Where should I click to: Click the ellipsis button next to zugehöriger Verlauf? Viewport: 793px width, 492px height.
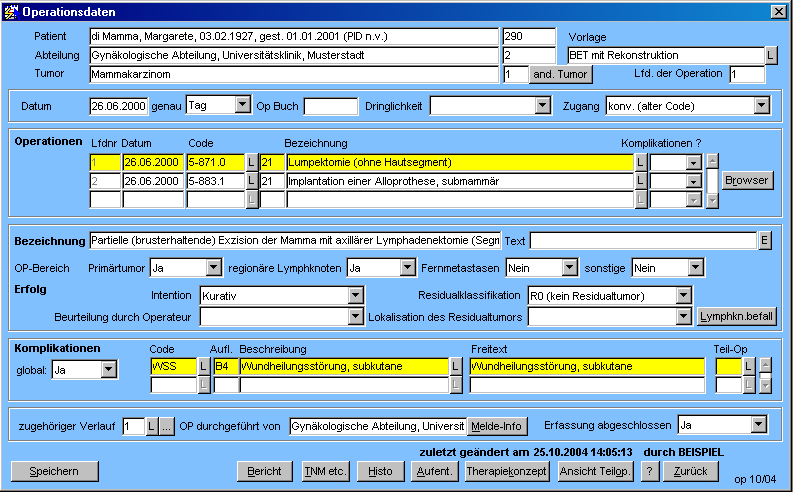[x=166, y=426]
